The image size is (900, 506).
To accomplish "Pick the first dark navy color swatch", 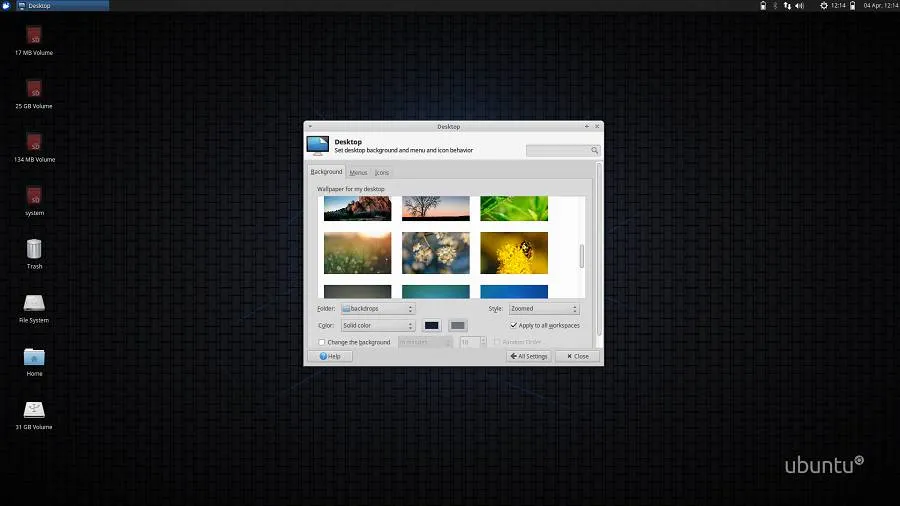I will [431, 325].
